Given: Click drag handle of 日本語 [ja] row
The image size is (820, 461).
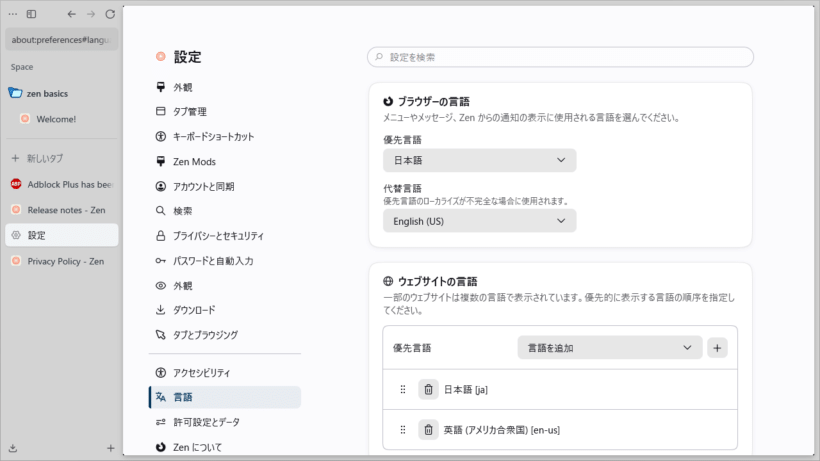Looking at the screenshot, I should tap(403, 389).
